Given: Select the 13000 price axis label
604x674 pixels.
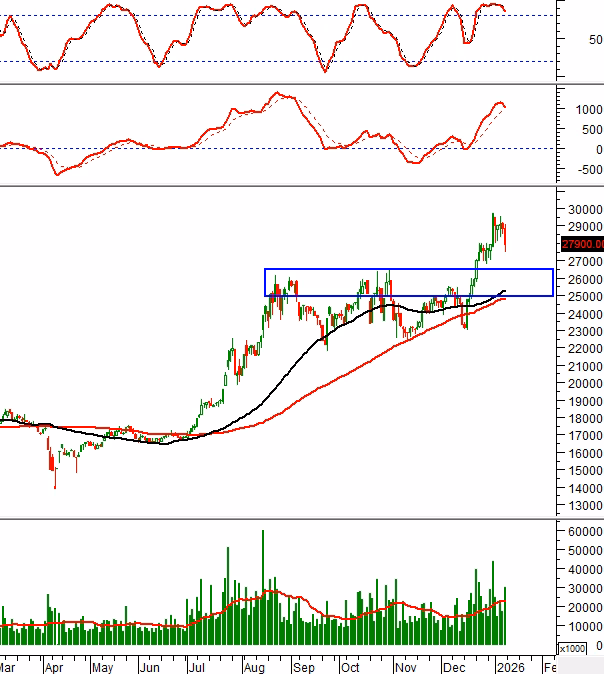Looking at the screenshot, I should coord(581,506).
